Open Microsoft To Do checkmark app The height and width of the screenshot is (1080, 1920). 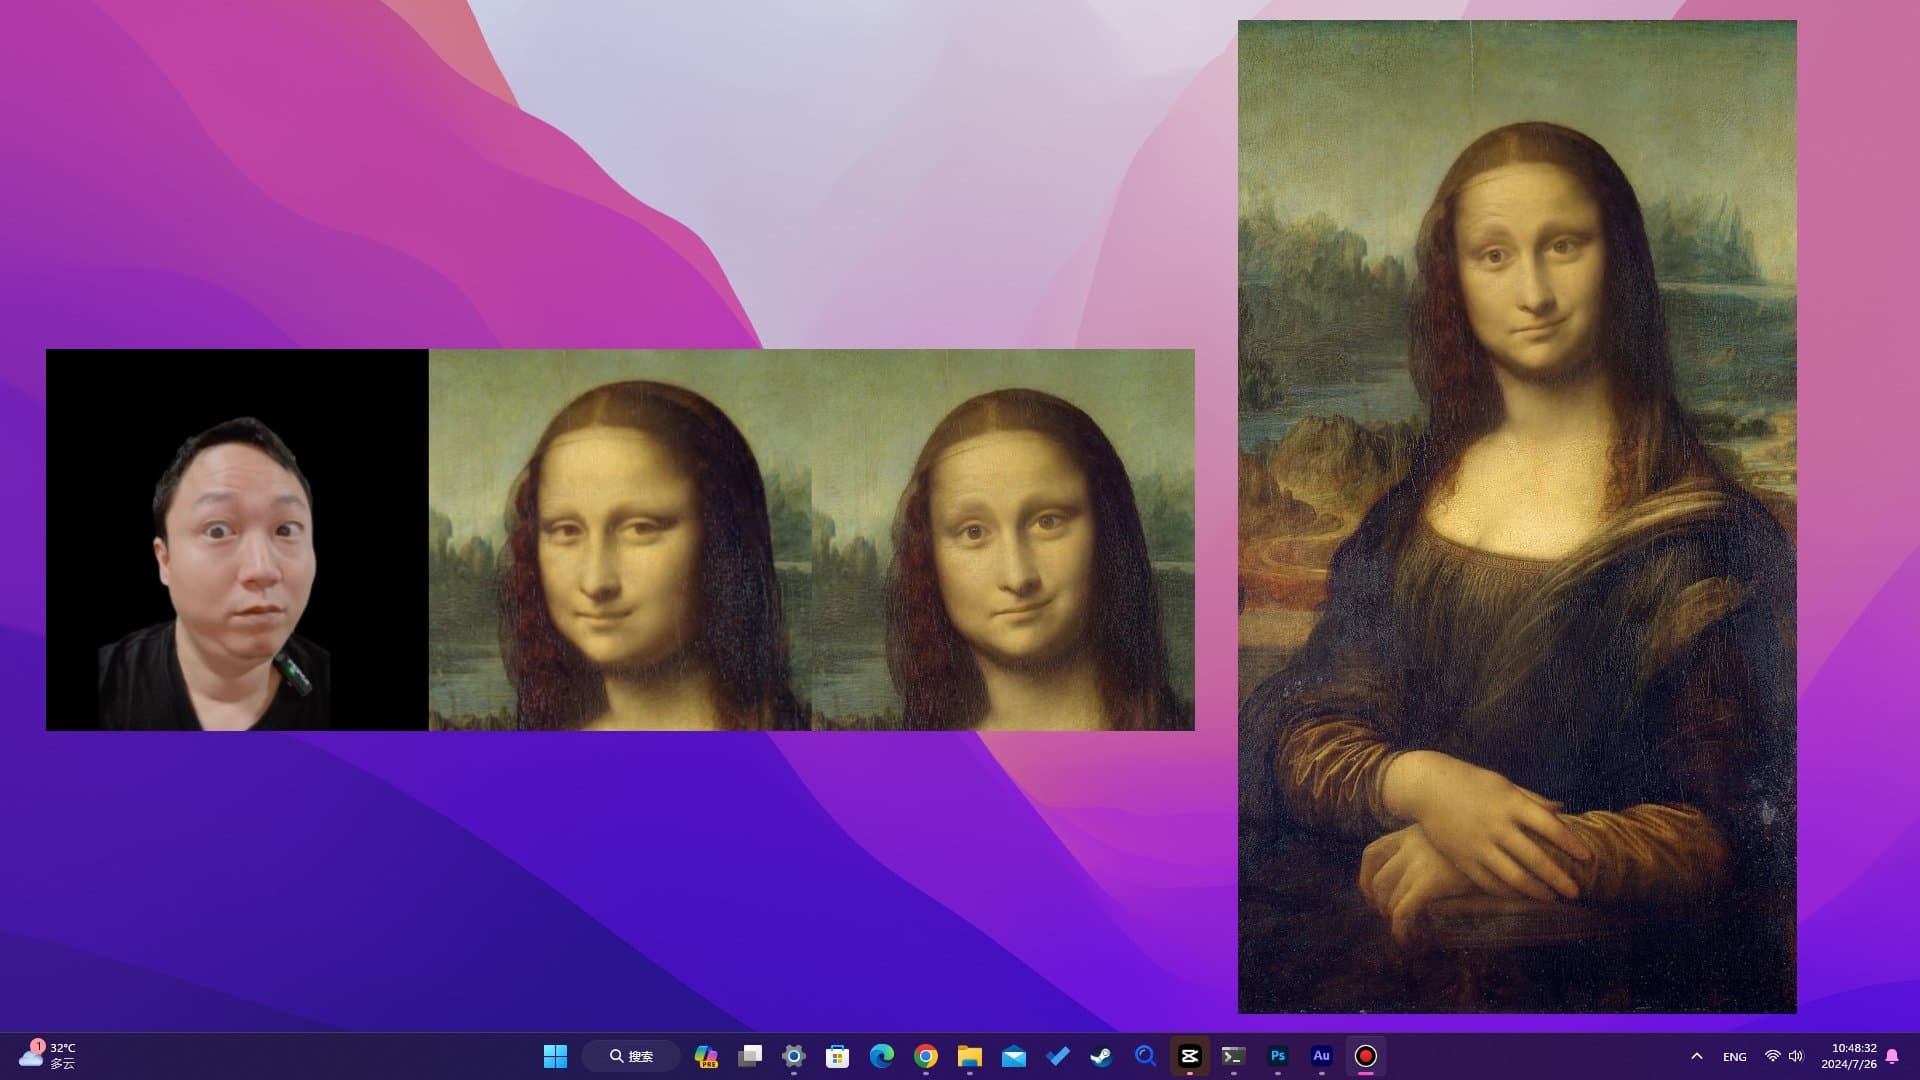pyautogui.click(x=1058, y=1056)
